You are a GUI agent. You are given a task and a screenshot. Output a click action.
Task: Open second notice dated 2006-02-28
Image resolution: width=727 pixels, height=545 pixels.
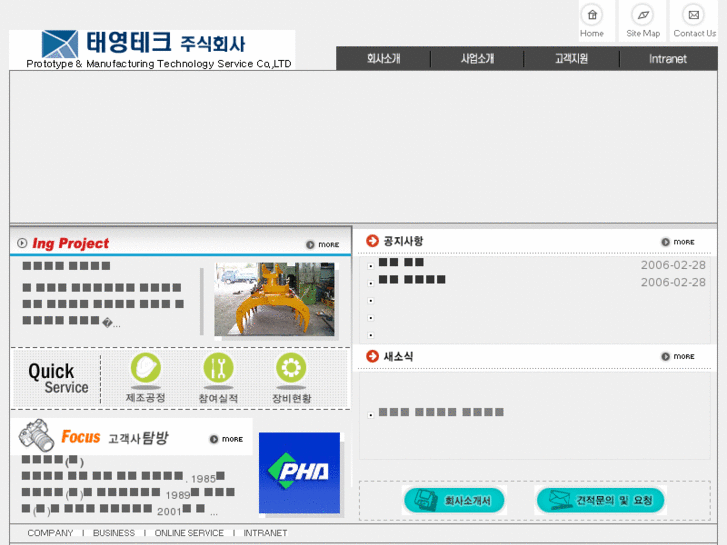pos(412,280)
